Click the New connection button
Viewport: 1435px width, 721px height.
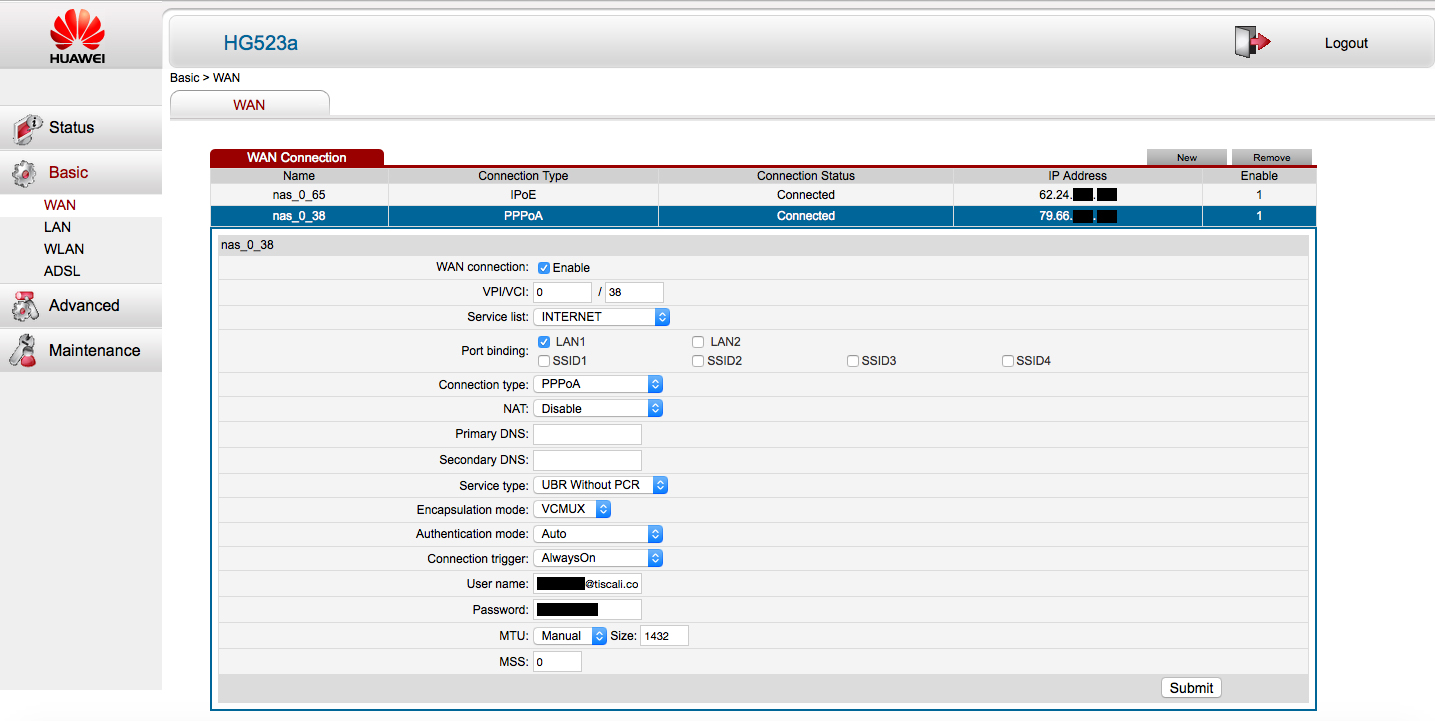(1186, 158)
